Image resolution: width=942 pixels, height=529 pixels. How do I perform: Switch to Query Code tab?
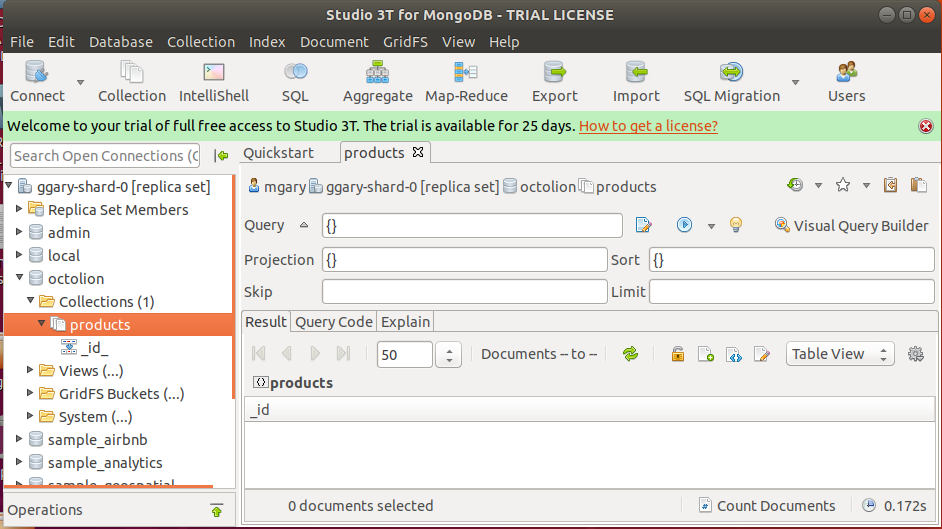coord(334,322)
